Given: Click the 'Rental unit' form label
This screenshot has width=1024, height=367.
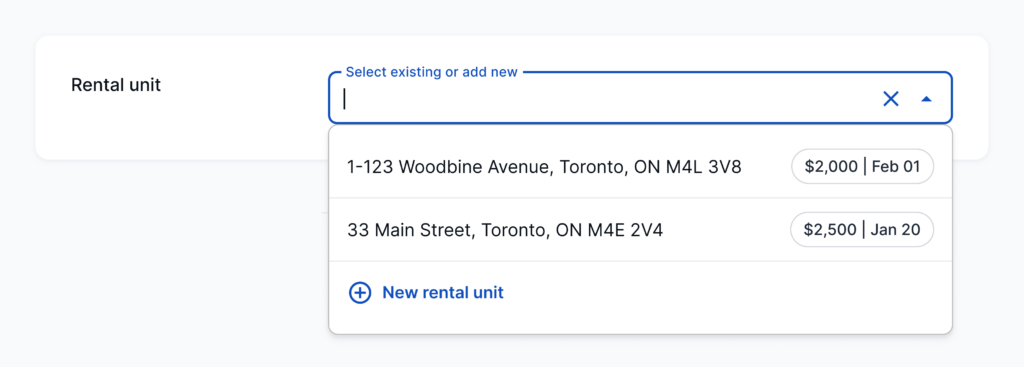Looking at the screenshot, I should tap(116, 85).
